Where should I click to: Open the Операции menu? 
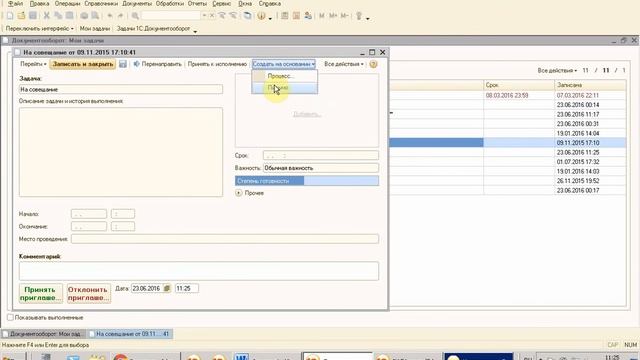(x=67, y=4)
